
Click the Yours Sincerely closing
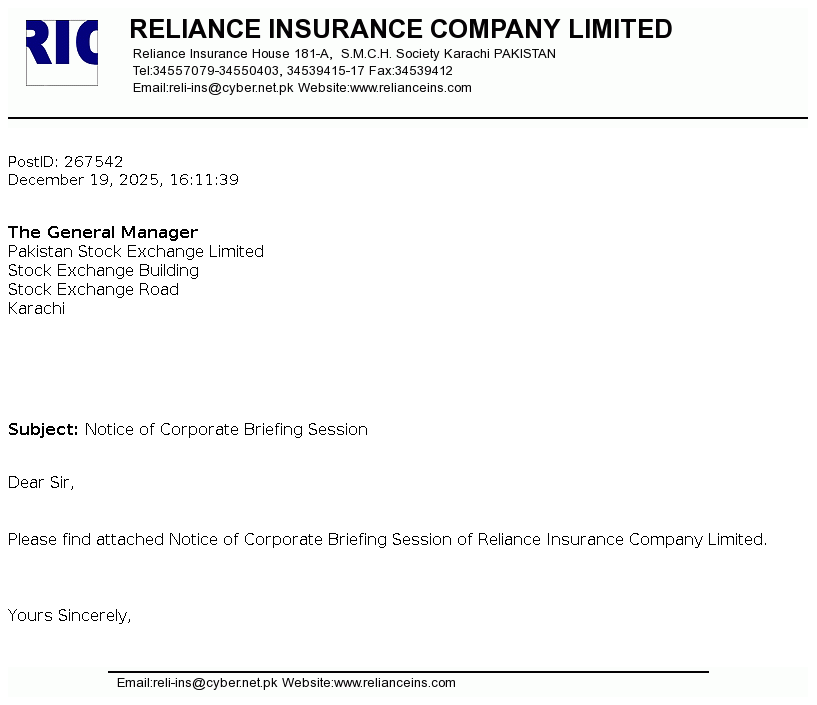point(70,616)
